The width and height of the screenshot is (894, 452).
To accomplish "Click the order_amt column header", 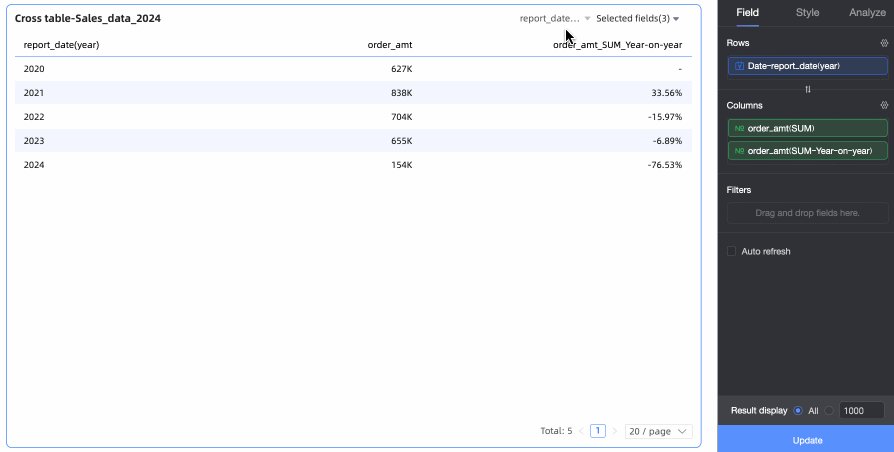I will [x=390, y=44].
